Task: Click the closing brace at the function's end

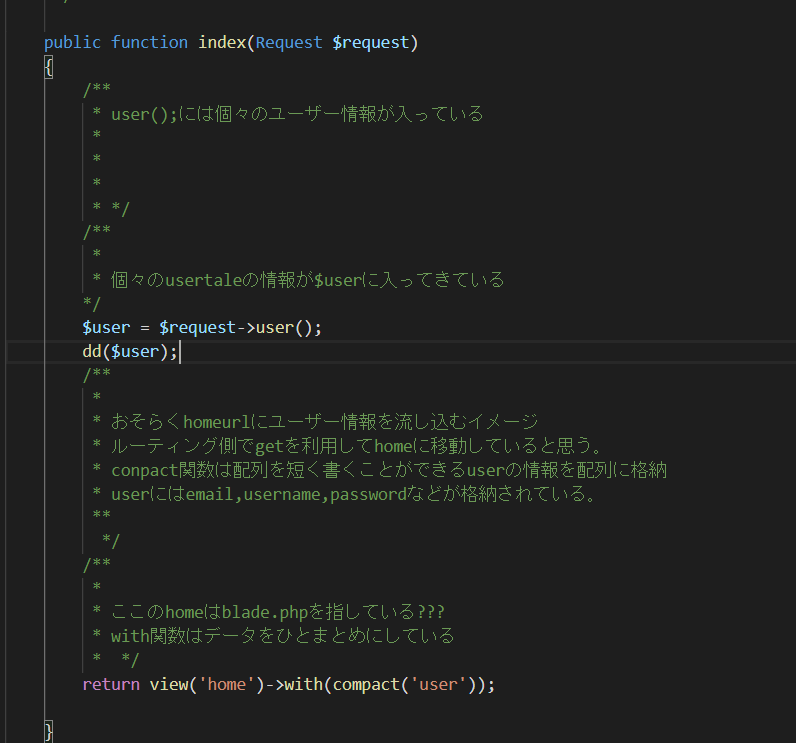Action: tap(49, 731)
